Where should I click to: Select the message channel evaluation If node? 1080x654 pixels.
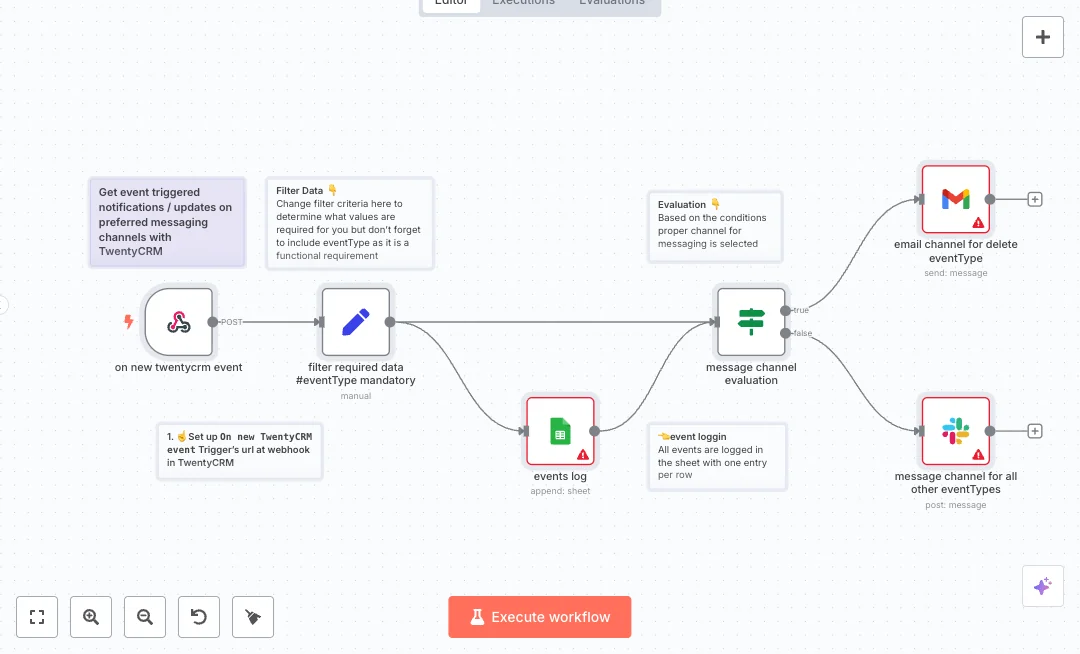click(x=751, y=322)
